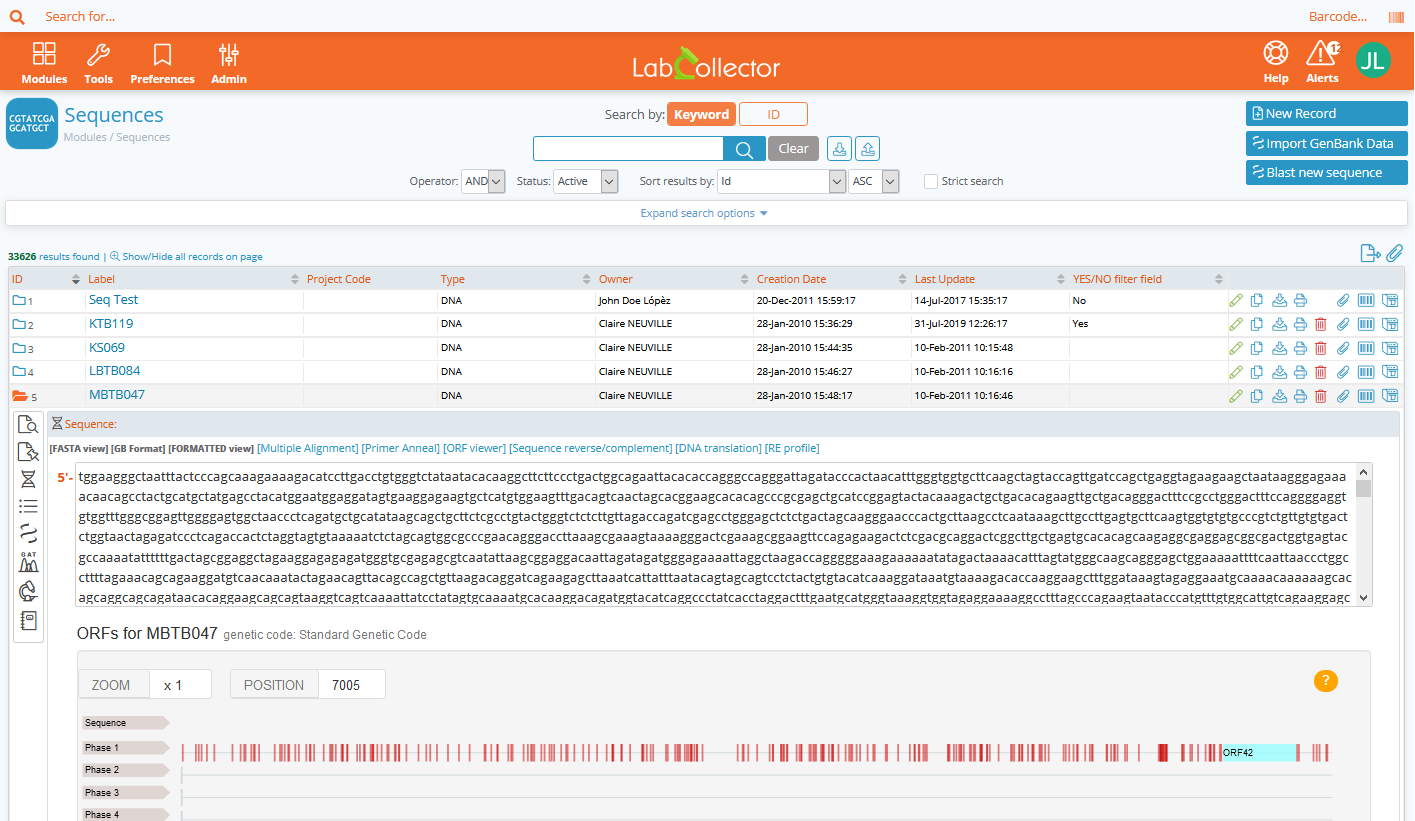Click the POSITION field showing 7005

pos(351,684)
